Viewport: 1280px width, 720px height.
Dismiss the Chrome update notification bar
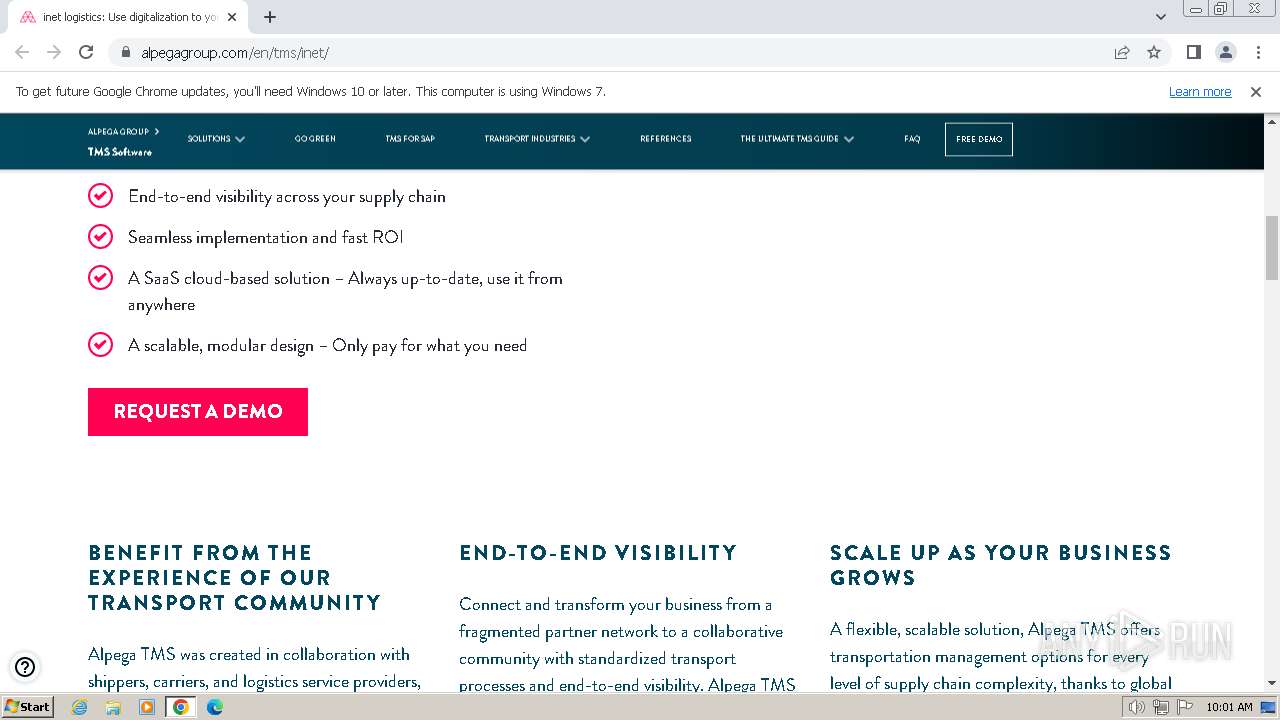[x=1256, y=91]
